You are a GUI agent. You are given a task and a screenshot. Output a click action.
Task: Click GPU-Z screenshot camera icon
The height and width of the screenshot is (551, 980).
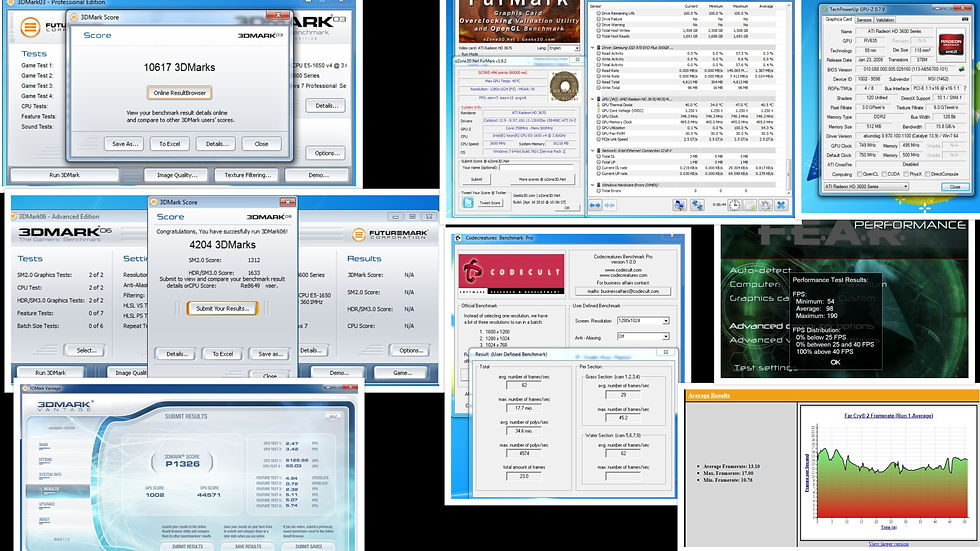pyautogui.click(x=963, y=19)
